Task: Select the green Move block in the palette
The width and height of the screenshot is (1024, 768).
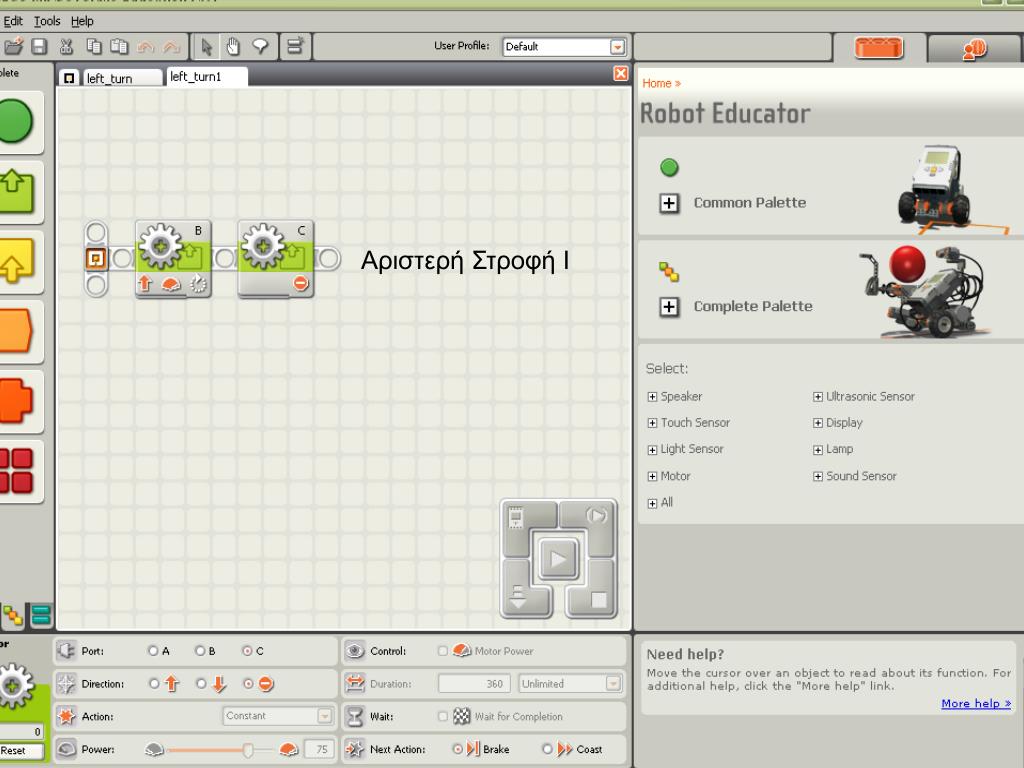Action: pos(16,191)
